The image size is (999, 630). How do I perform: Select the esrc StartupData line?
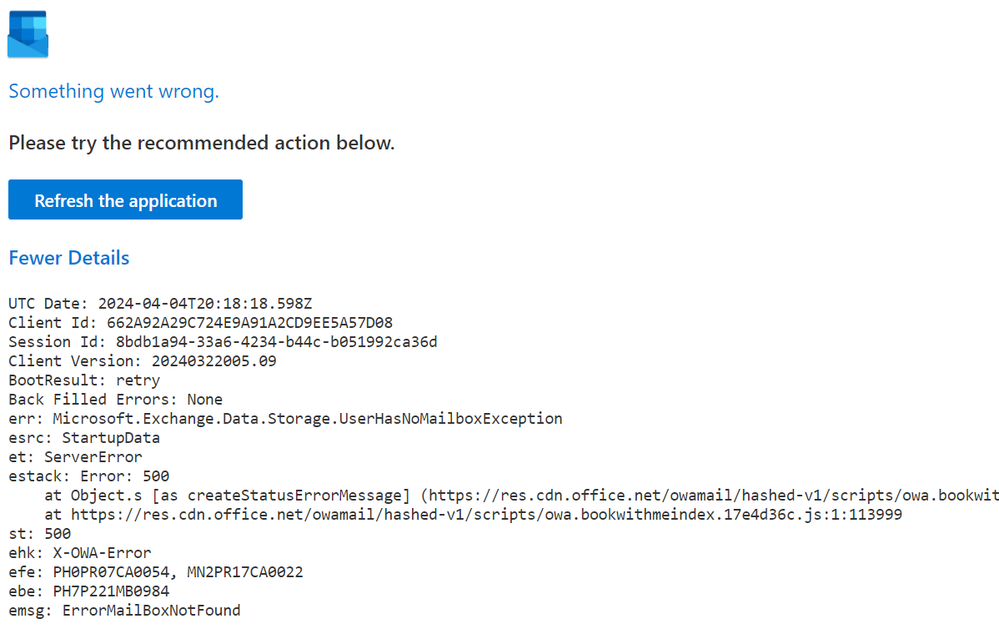tap(84, 438)
